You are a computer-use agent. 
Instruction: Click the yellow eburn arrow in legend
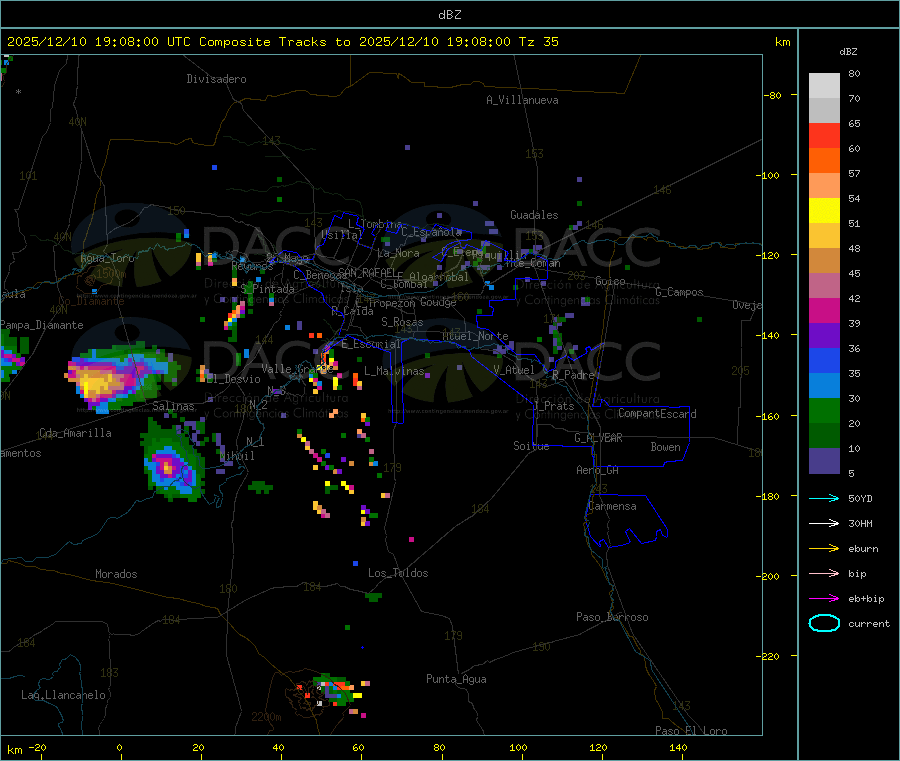(824, 548)
